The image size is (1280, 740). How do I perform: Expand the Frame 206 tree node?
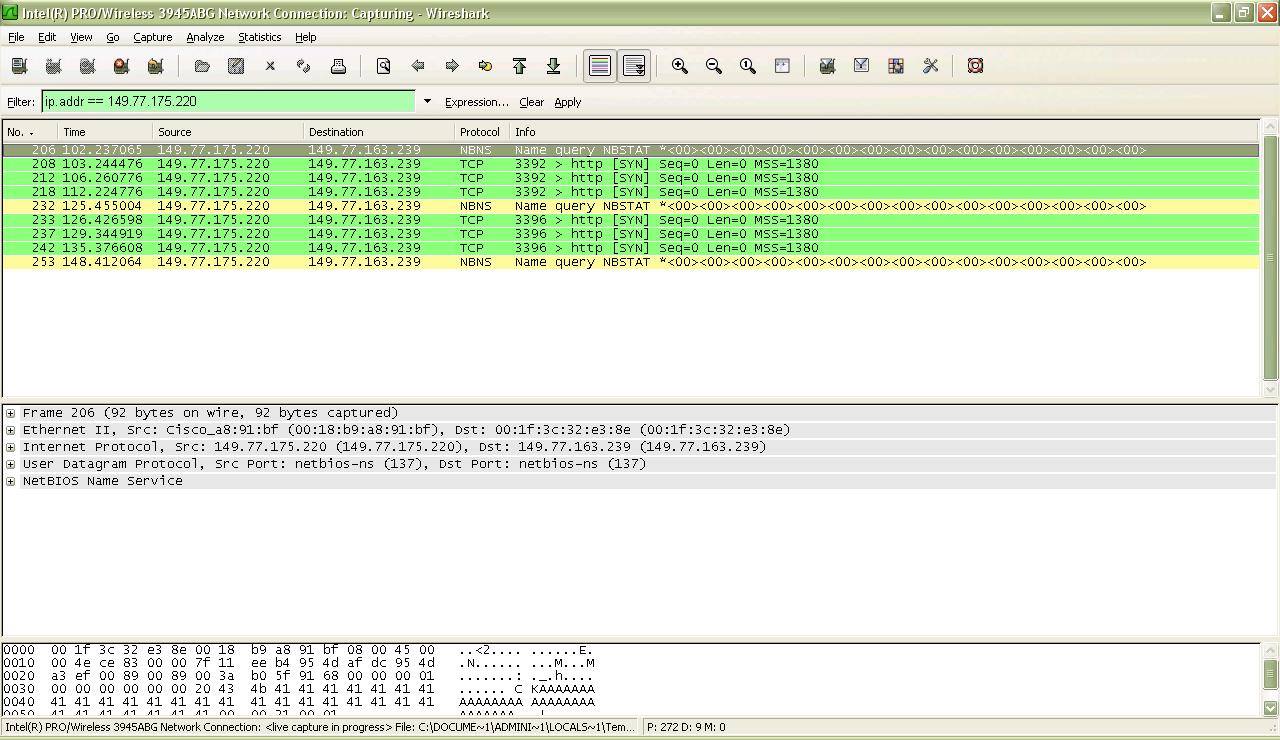[10, 413]
